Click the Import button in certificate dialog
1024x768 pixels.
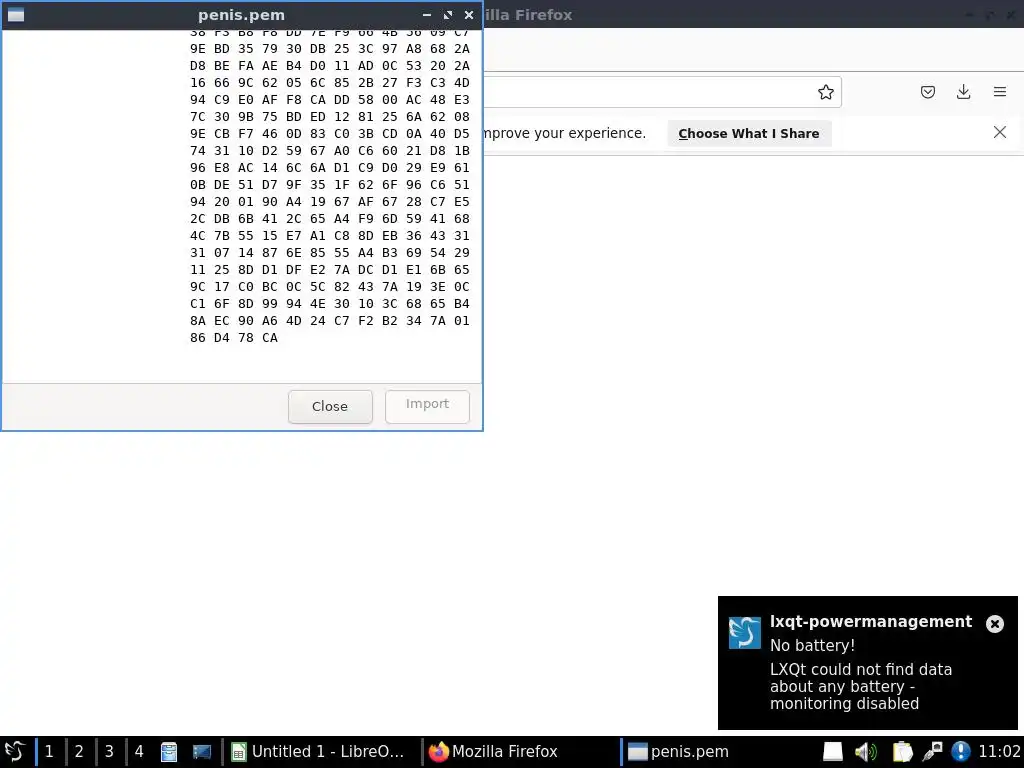[x=427, y=406]
